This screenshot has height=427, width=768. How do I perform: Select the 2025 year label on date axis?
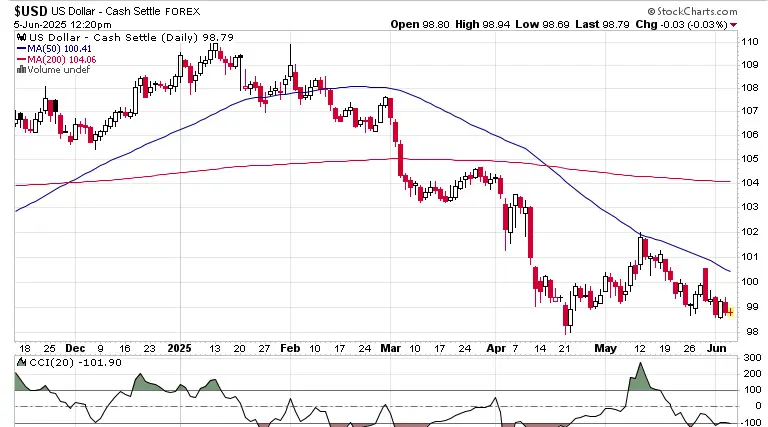179,348
